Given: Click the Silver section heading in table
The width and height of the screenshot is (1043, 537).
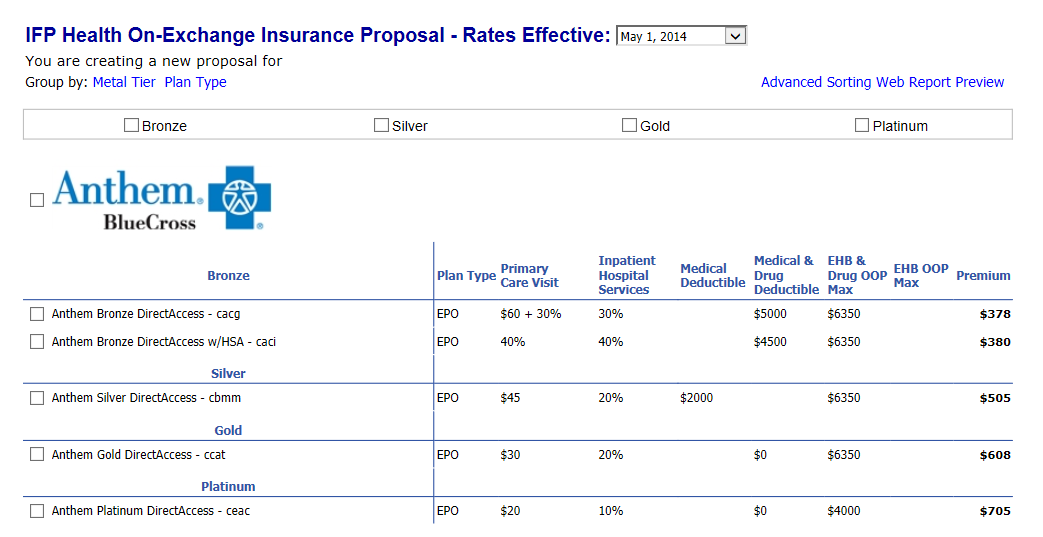Looking at the screenshot, I should pyautogui.click(x=228, y=373).
